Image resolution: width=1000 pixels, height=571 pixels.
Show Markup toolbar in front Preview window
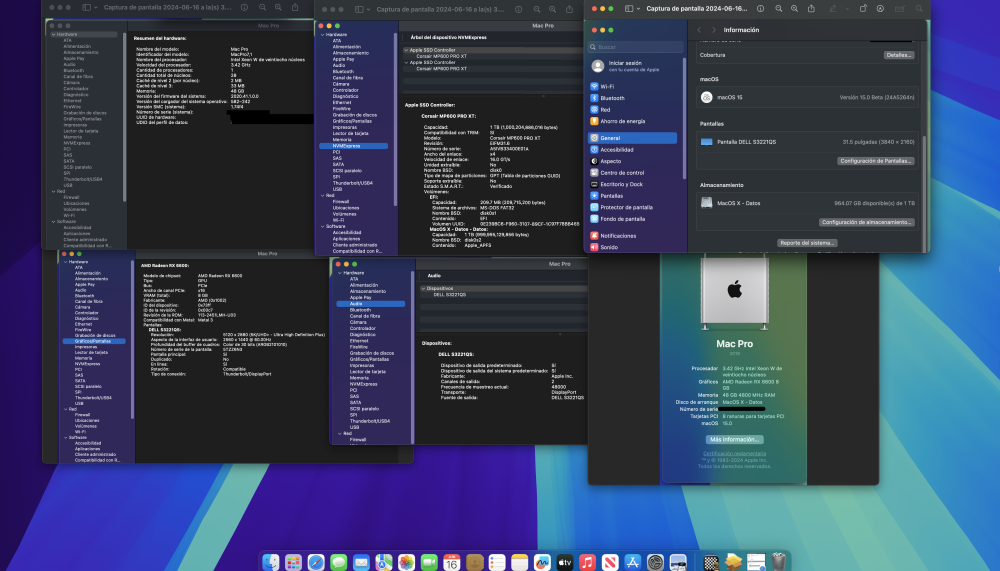[x=880, y=9]
